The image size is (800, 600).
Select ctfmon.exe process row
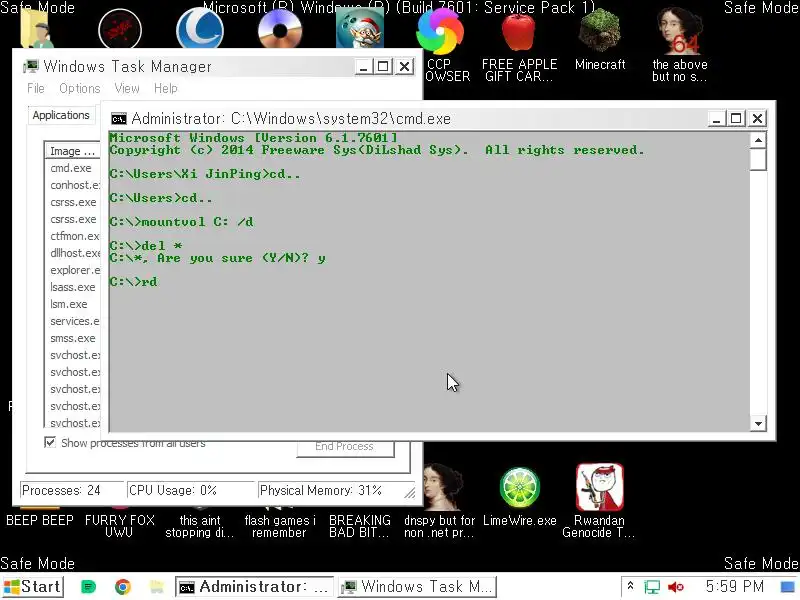click(x=73, y=236)
